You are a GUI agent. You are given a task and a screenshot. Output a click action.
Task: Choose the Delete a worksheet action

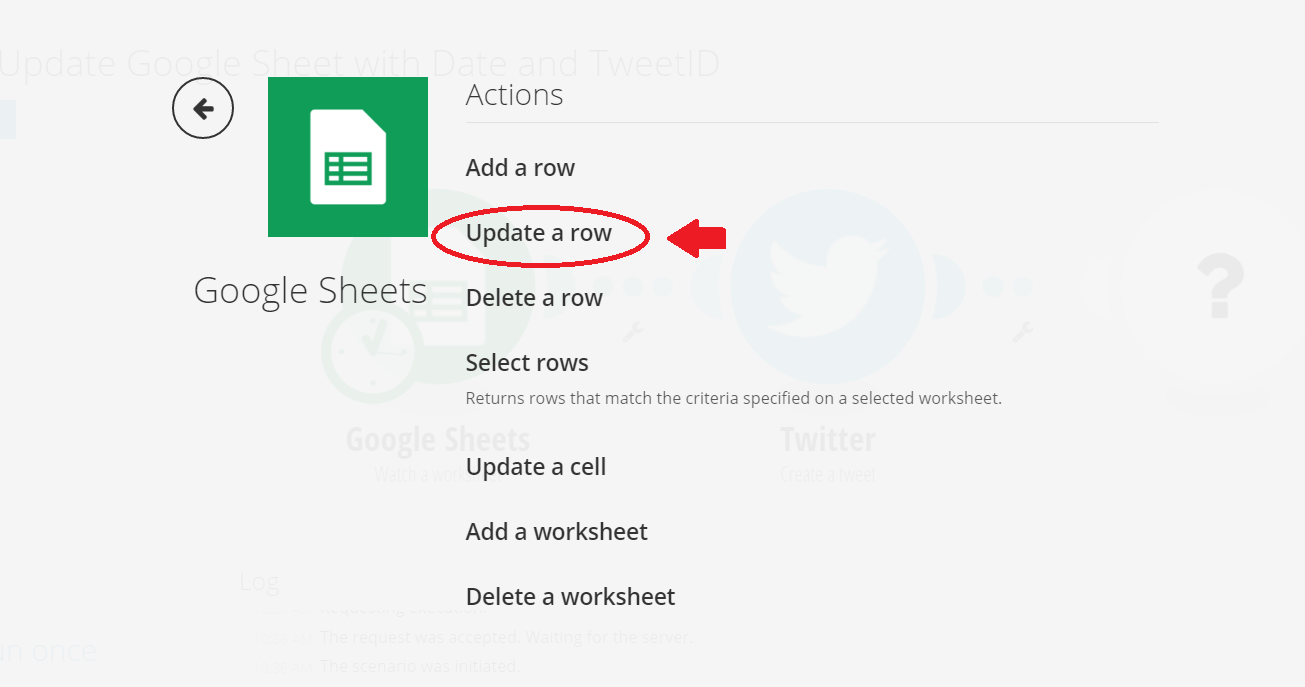[571, 597]
